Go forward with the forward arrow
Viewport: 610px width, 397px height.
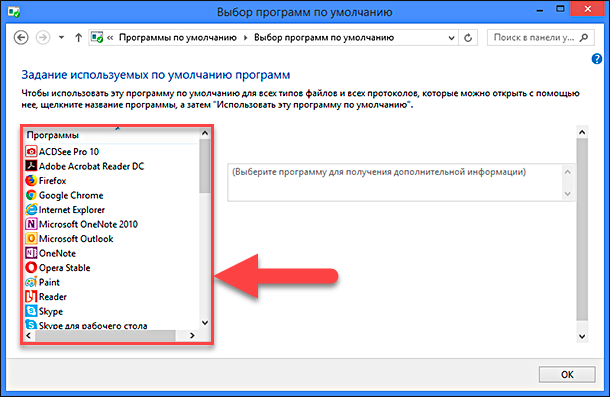pyautogui.click(x=43, y=38)
